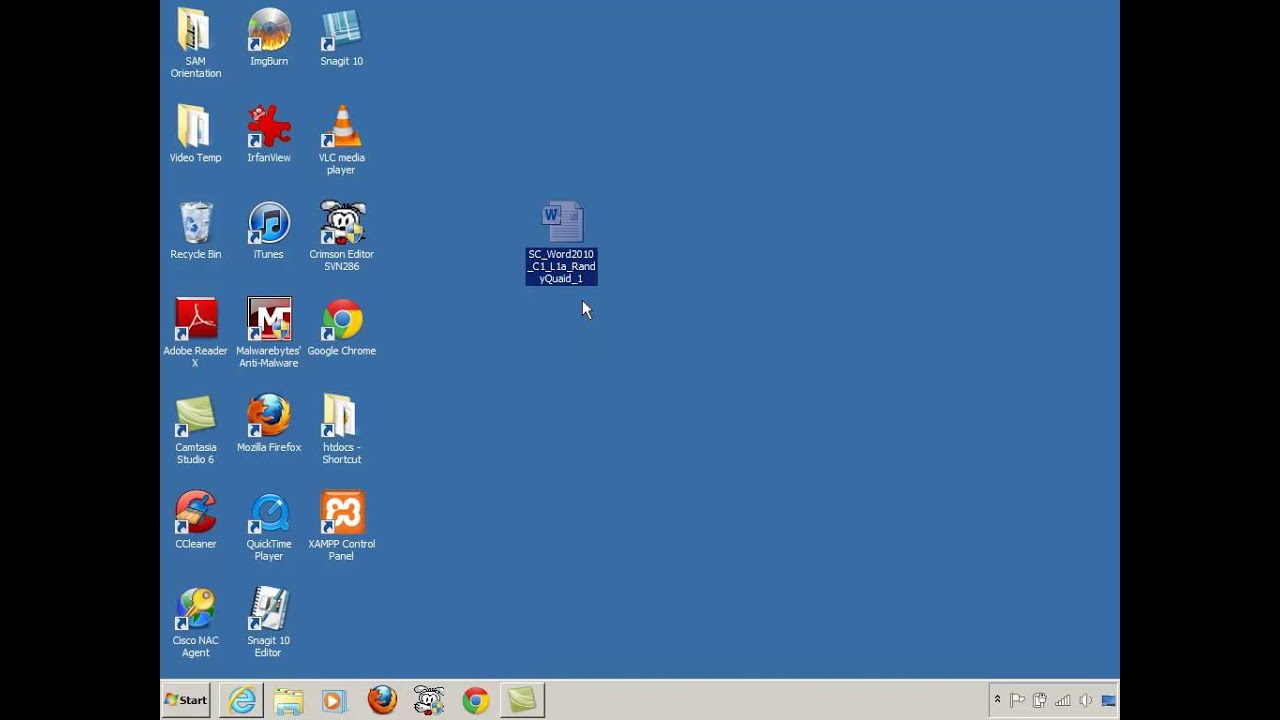Open the volume speaker tray icon
The image size is (1280, 720).
[1086, 700]
